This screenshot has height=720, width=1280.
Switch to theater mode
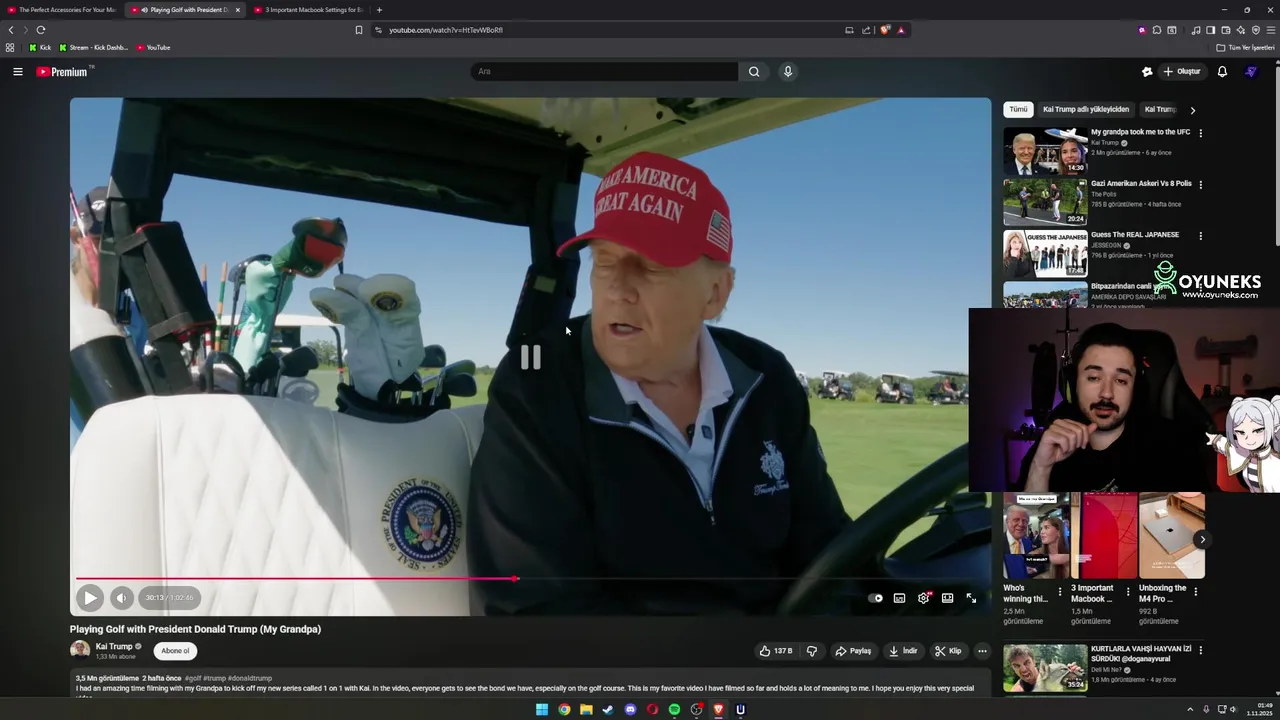947,598
